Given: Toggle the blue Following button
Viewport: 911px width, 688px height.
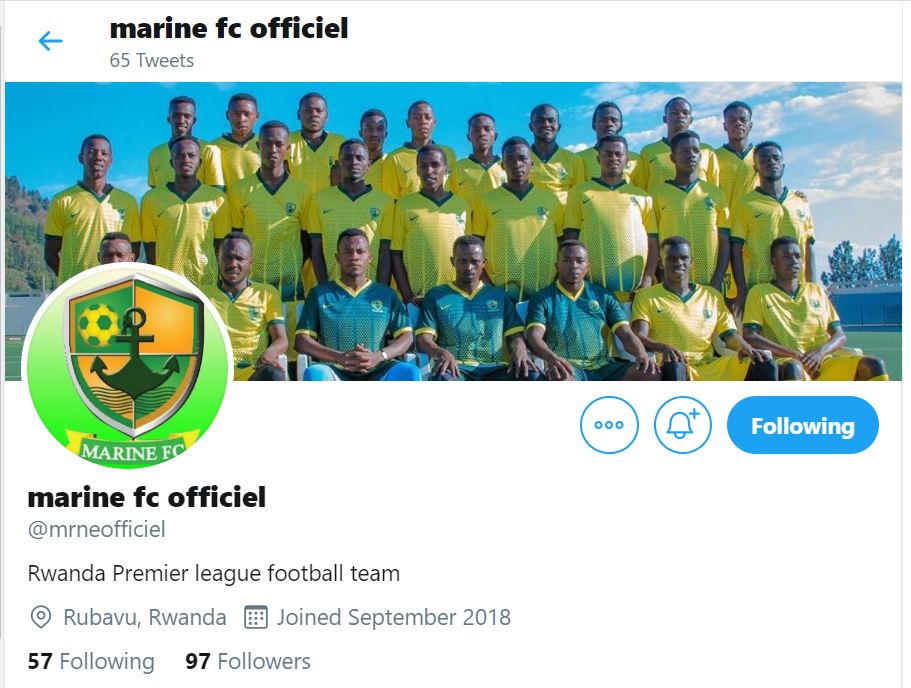Looking at the screenshot, I should [x=802, y=425].
